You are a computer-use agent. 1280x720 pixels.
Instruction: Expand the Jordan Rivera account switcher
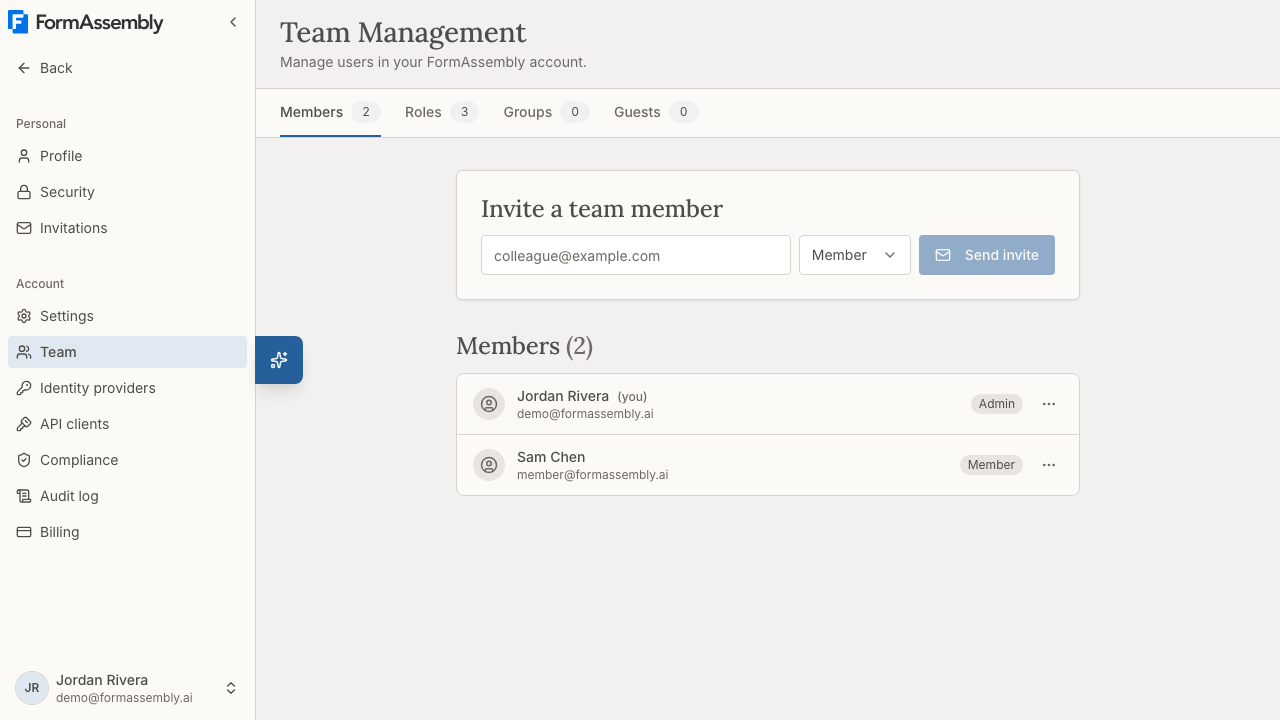pyautogui.click(x=127, y=688)
